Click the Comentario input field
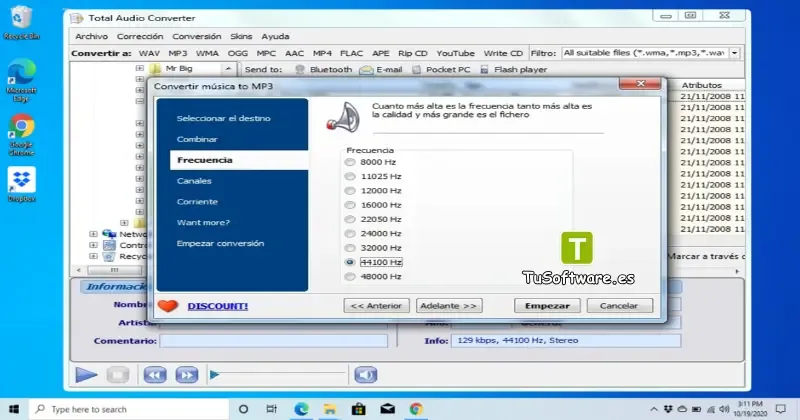800x420 pixels. tap(273, 341)
